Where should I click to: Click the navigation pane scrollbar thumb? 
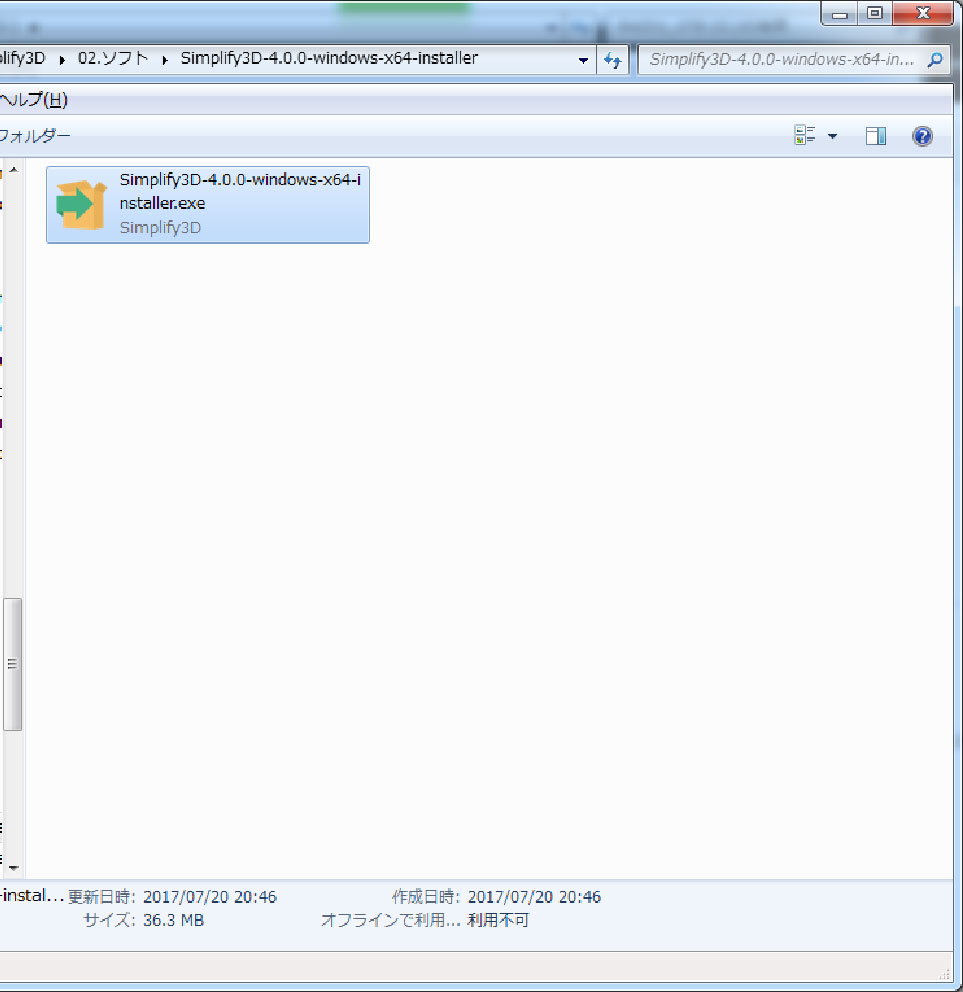click(13, 663)
